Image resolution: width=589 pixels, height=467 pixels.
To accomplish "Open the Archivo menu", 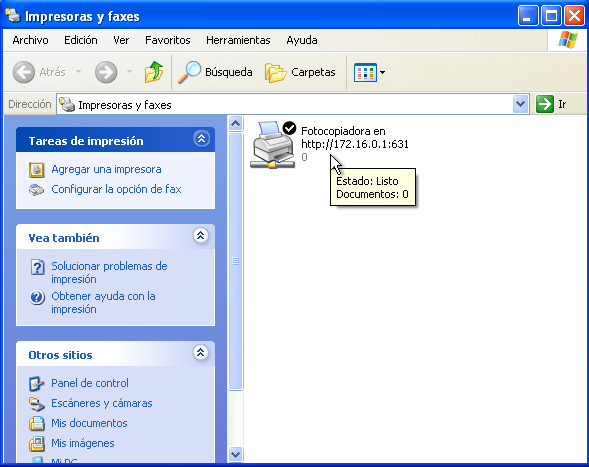I will coord(30,40).
